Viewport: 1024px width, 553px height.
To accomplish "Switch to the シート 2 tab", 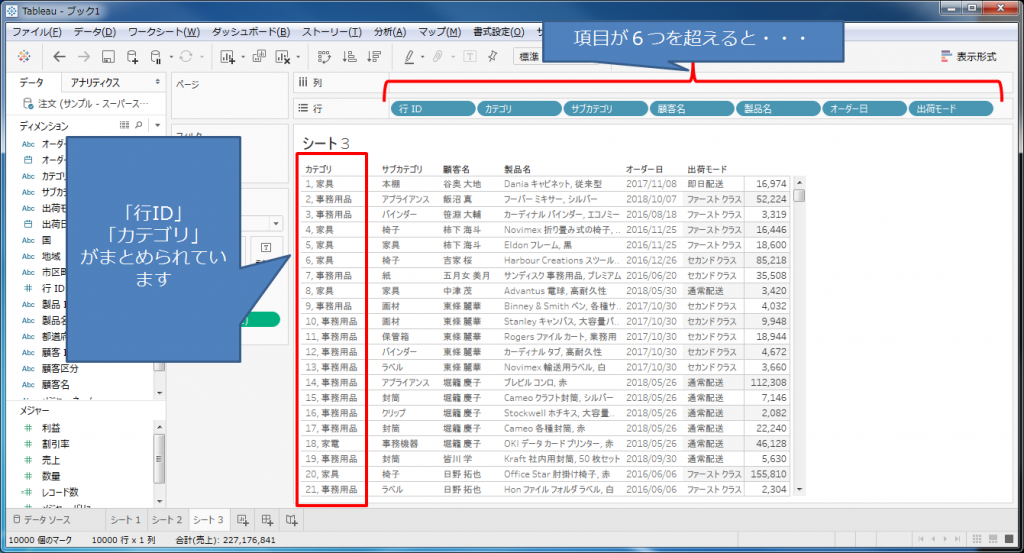I will point(167,520).
